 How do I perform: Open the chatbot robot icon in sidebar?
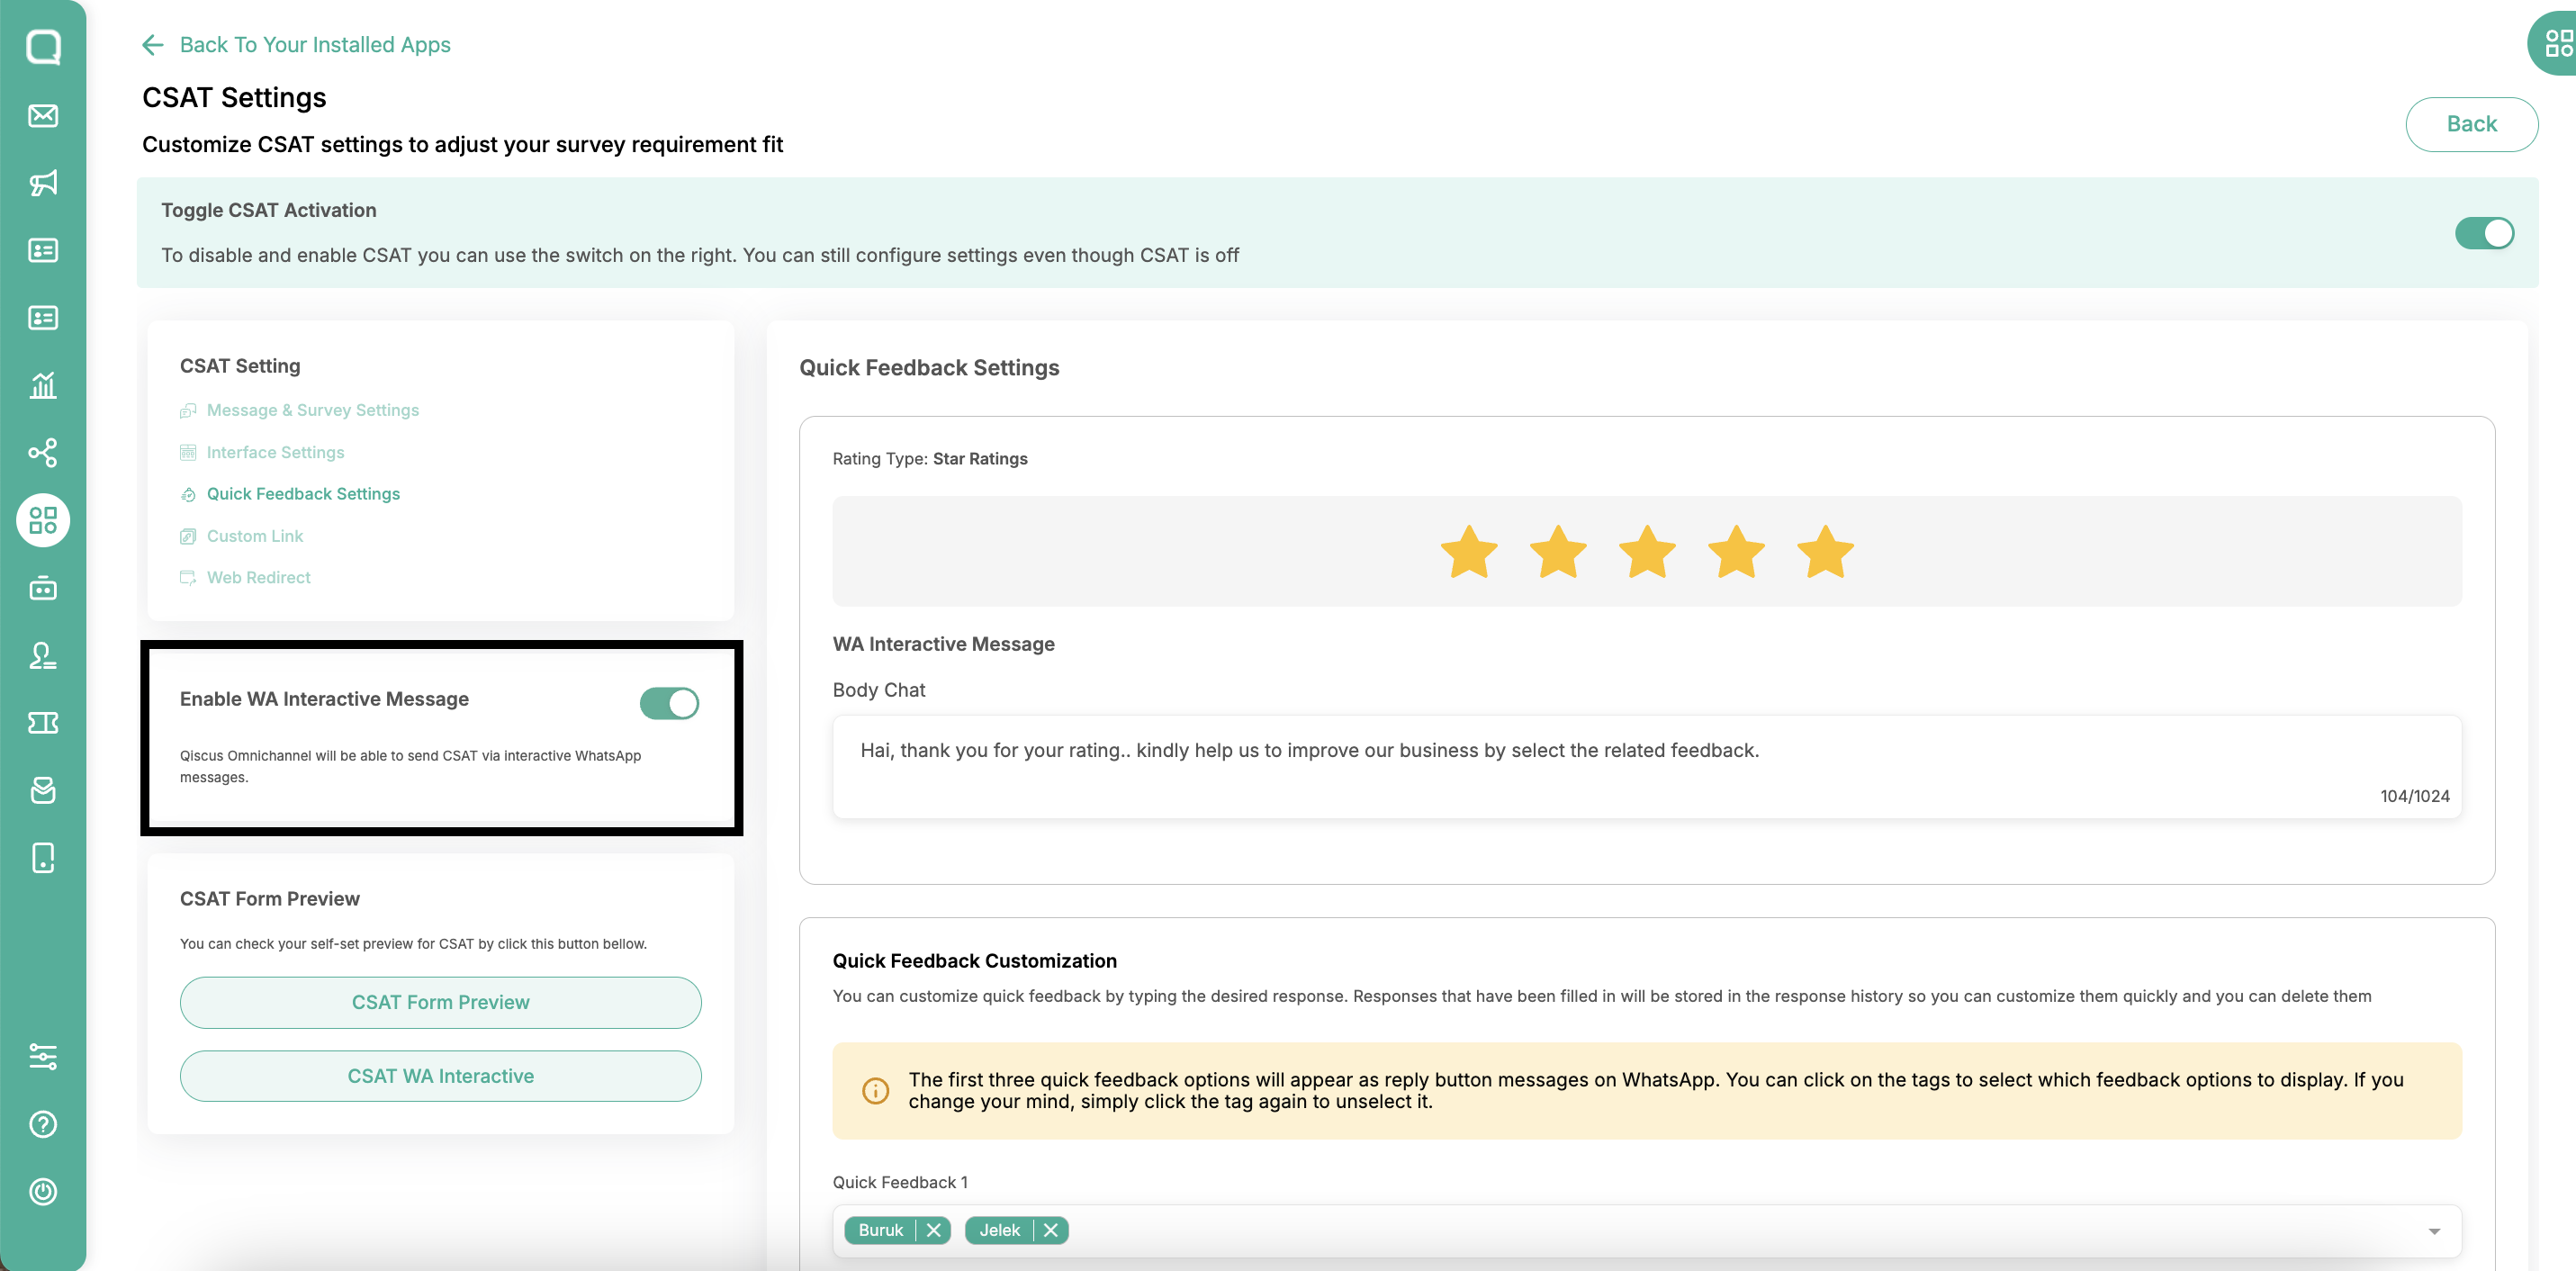click(43, 588)
